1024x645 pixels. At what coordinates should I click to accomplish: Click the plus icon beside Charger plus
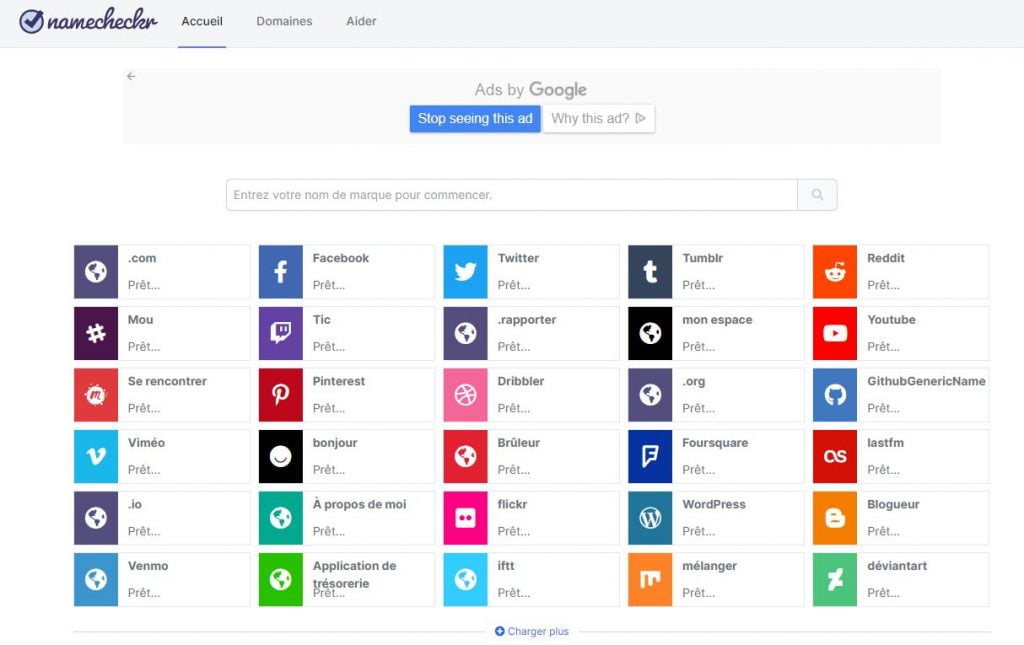[x=500, y=631]
